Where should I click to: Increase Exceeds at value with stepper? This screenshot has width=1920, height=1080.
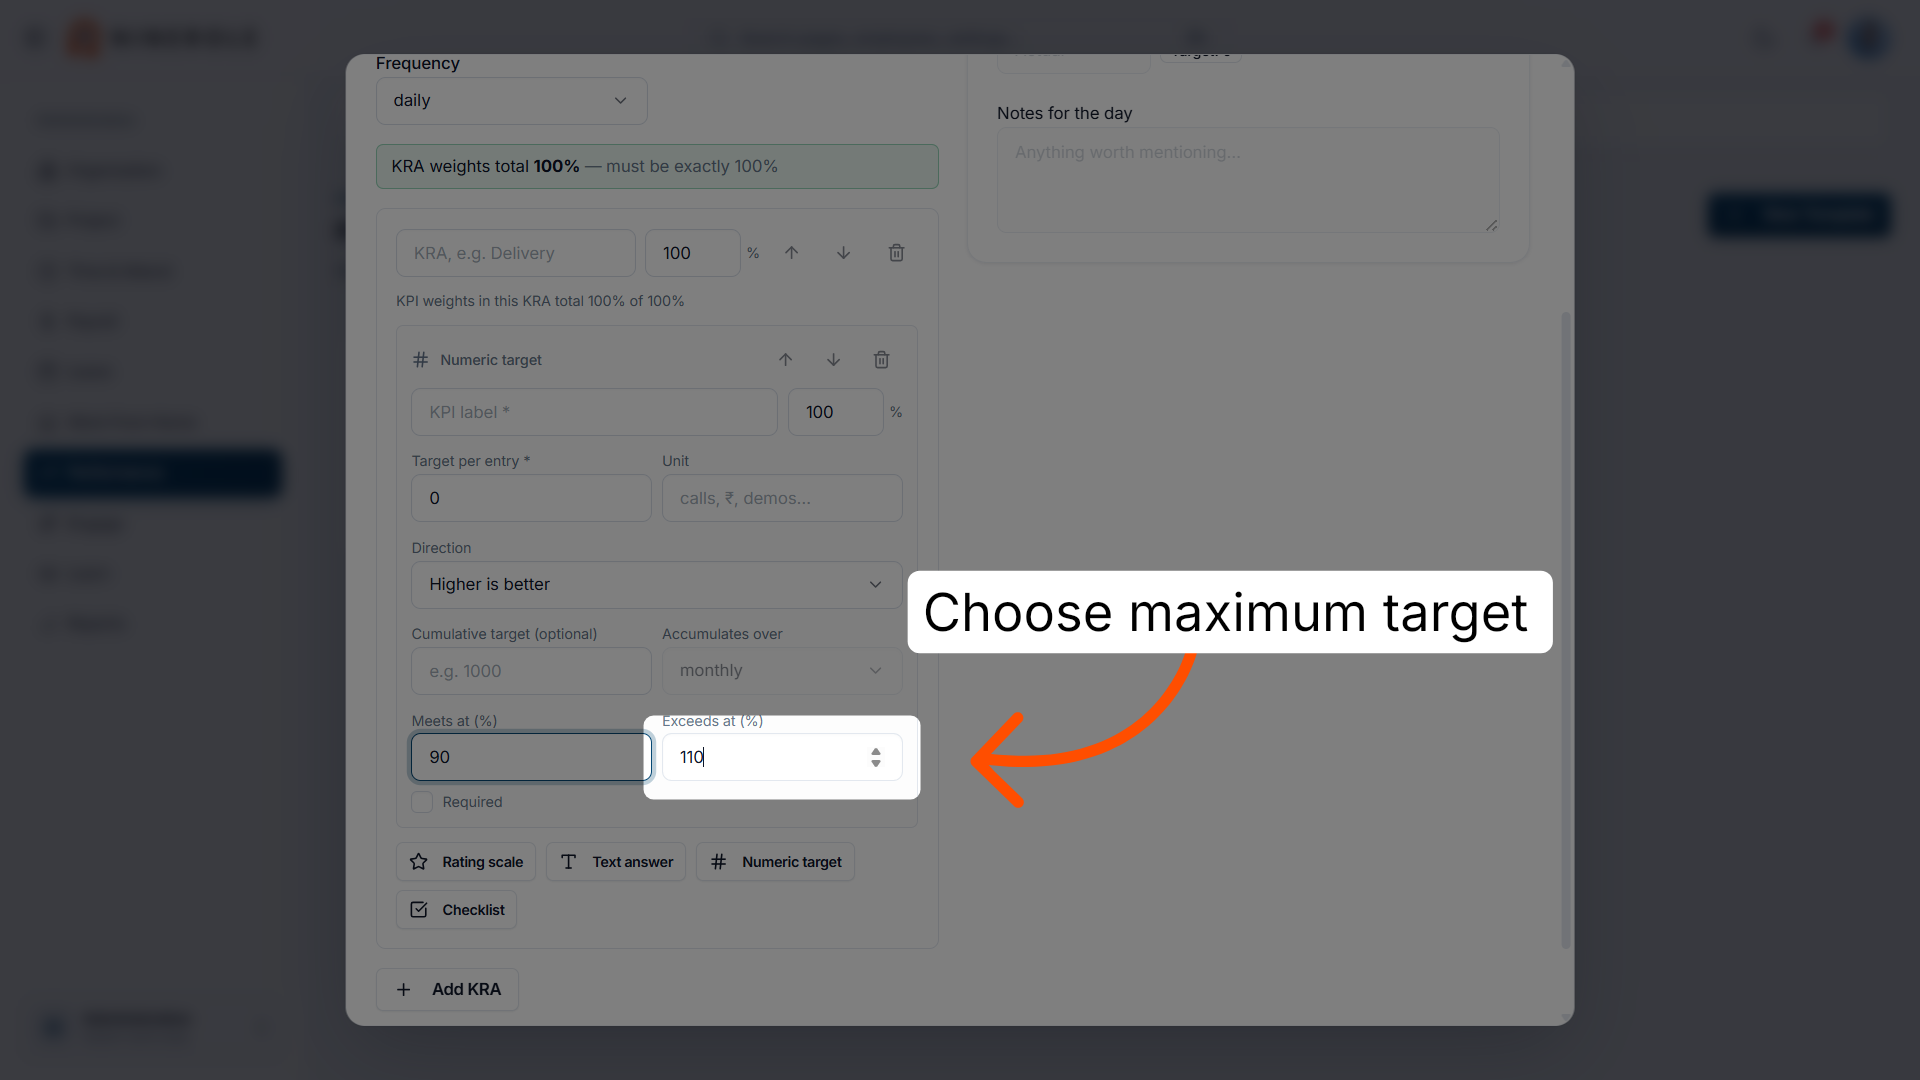[x=876, y=751]
